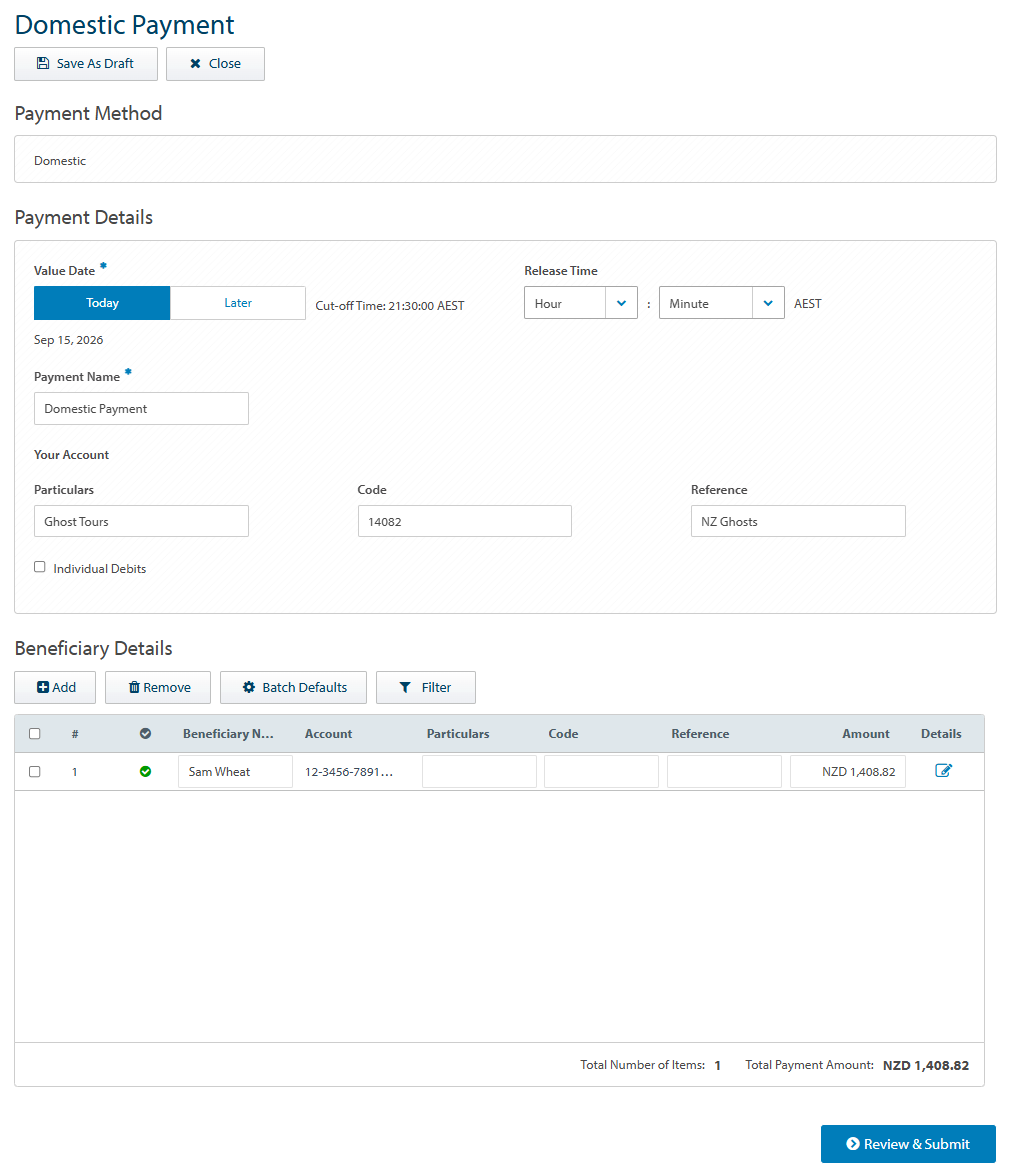Click the Sep 15, 2026 date text
The image size is (1012, 1174).
(68, 340)
